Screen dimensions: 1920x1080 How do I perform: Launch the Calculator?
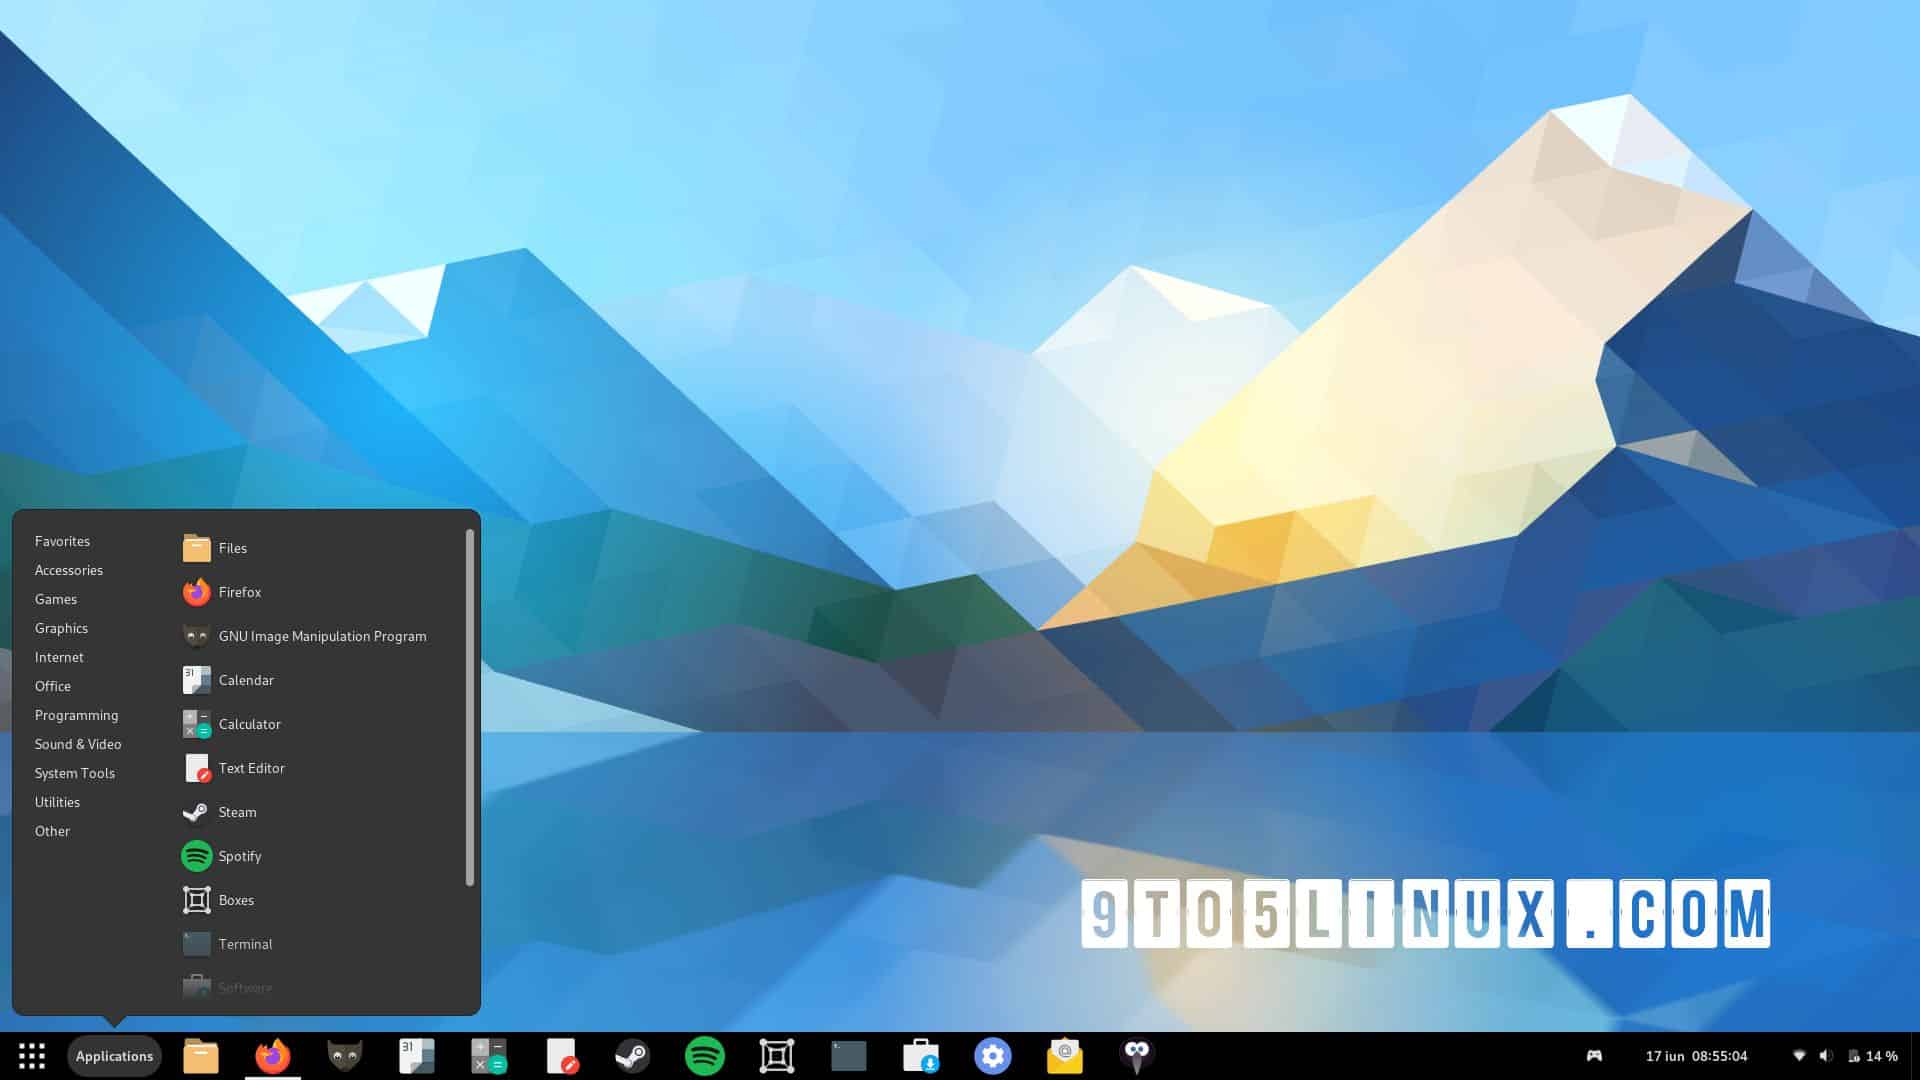coord(249,724)
